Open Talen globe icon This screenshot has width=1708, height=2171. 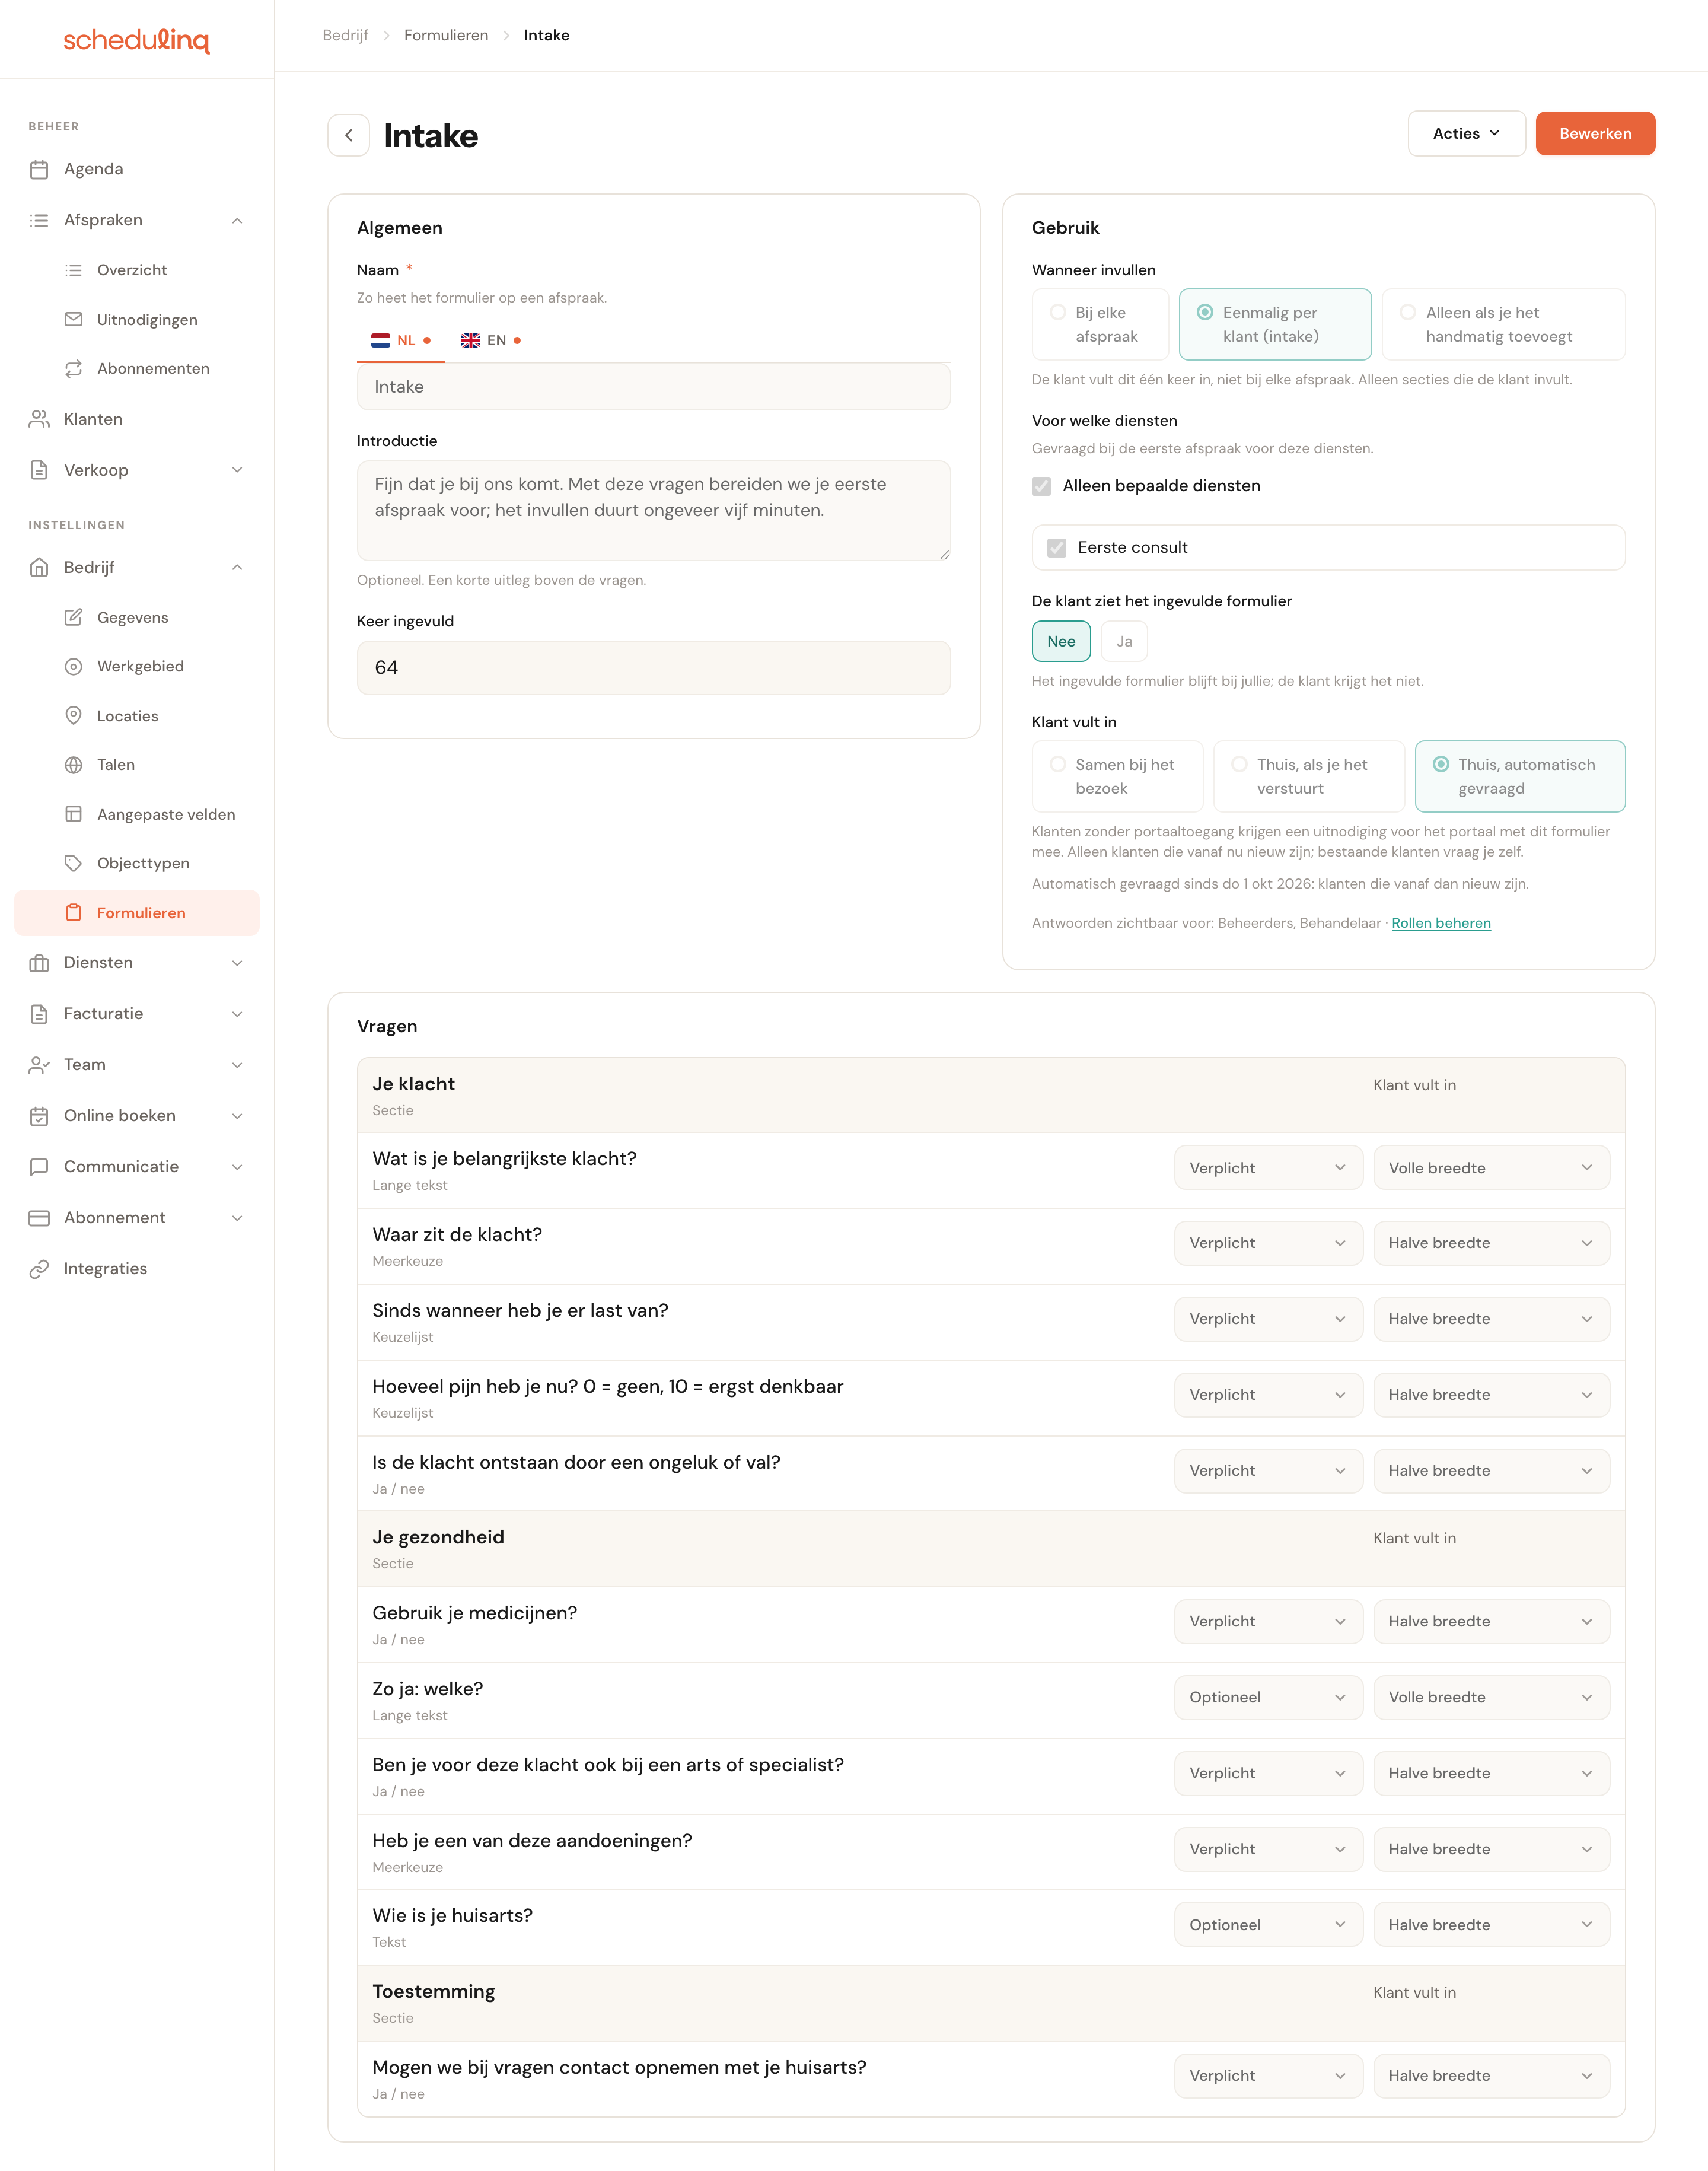[73, 765]
